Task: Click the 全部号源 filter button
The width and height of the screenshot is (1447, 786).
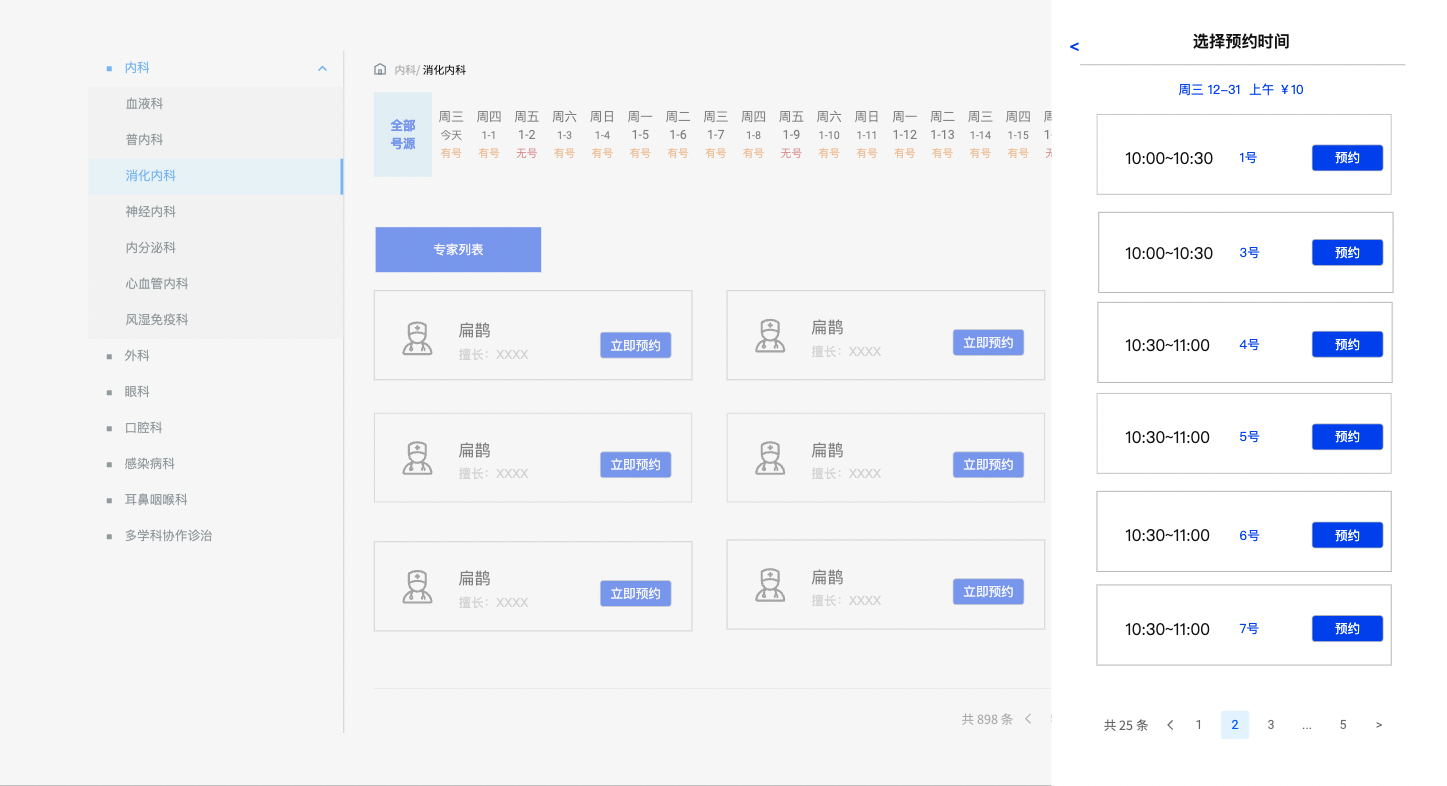Action: [403, 135]
